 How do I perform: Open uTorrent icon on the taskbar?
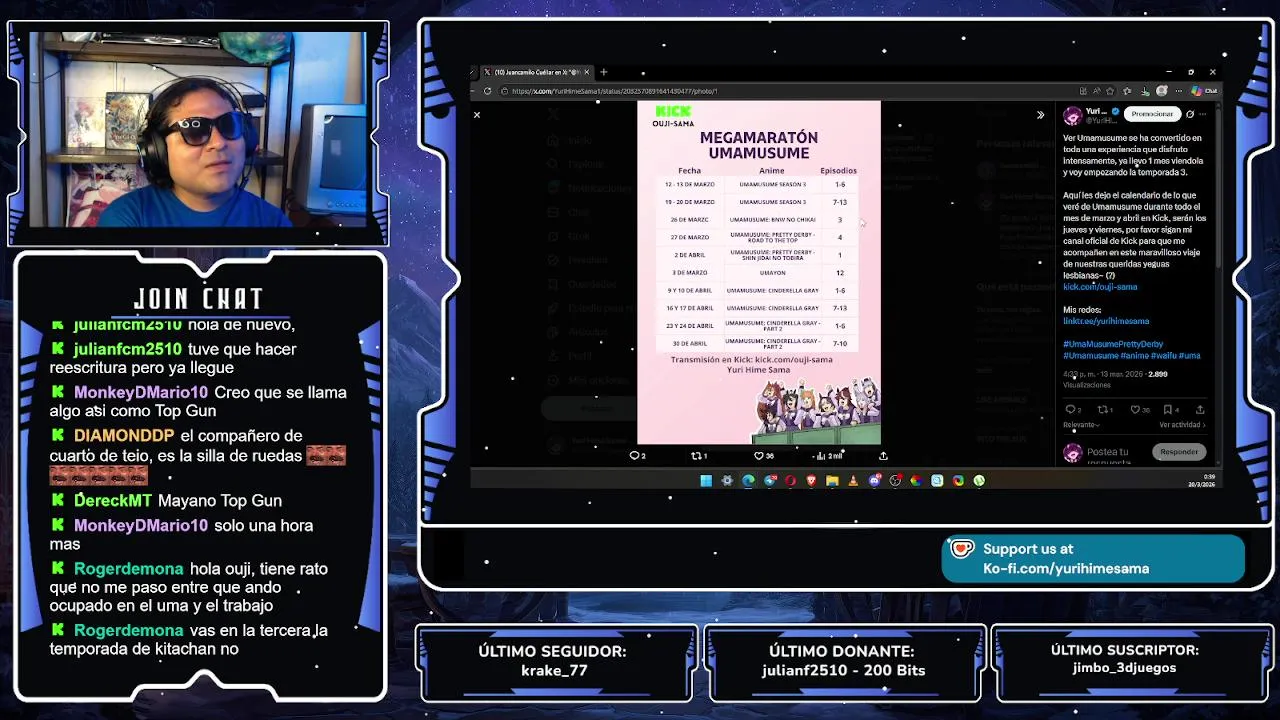click(979, 481)
